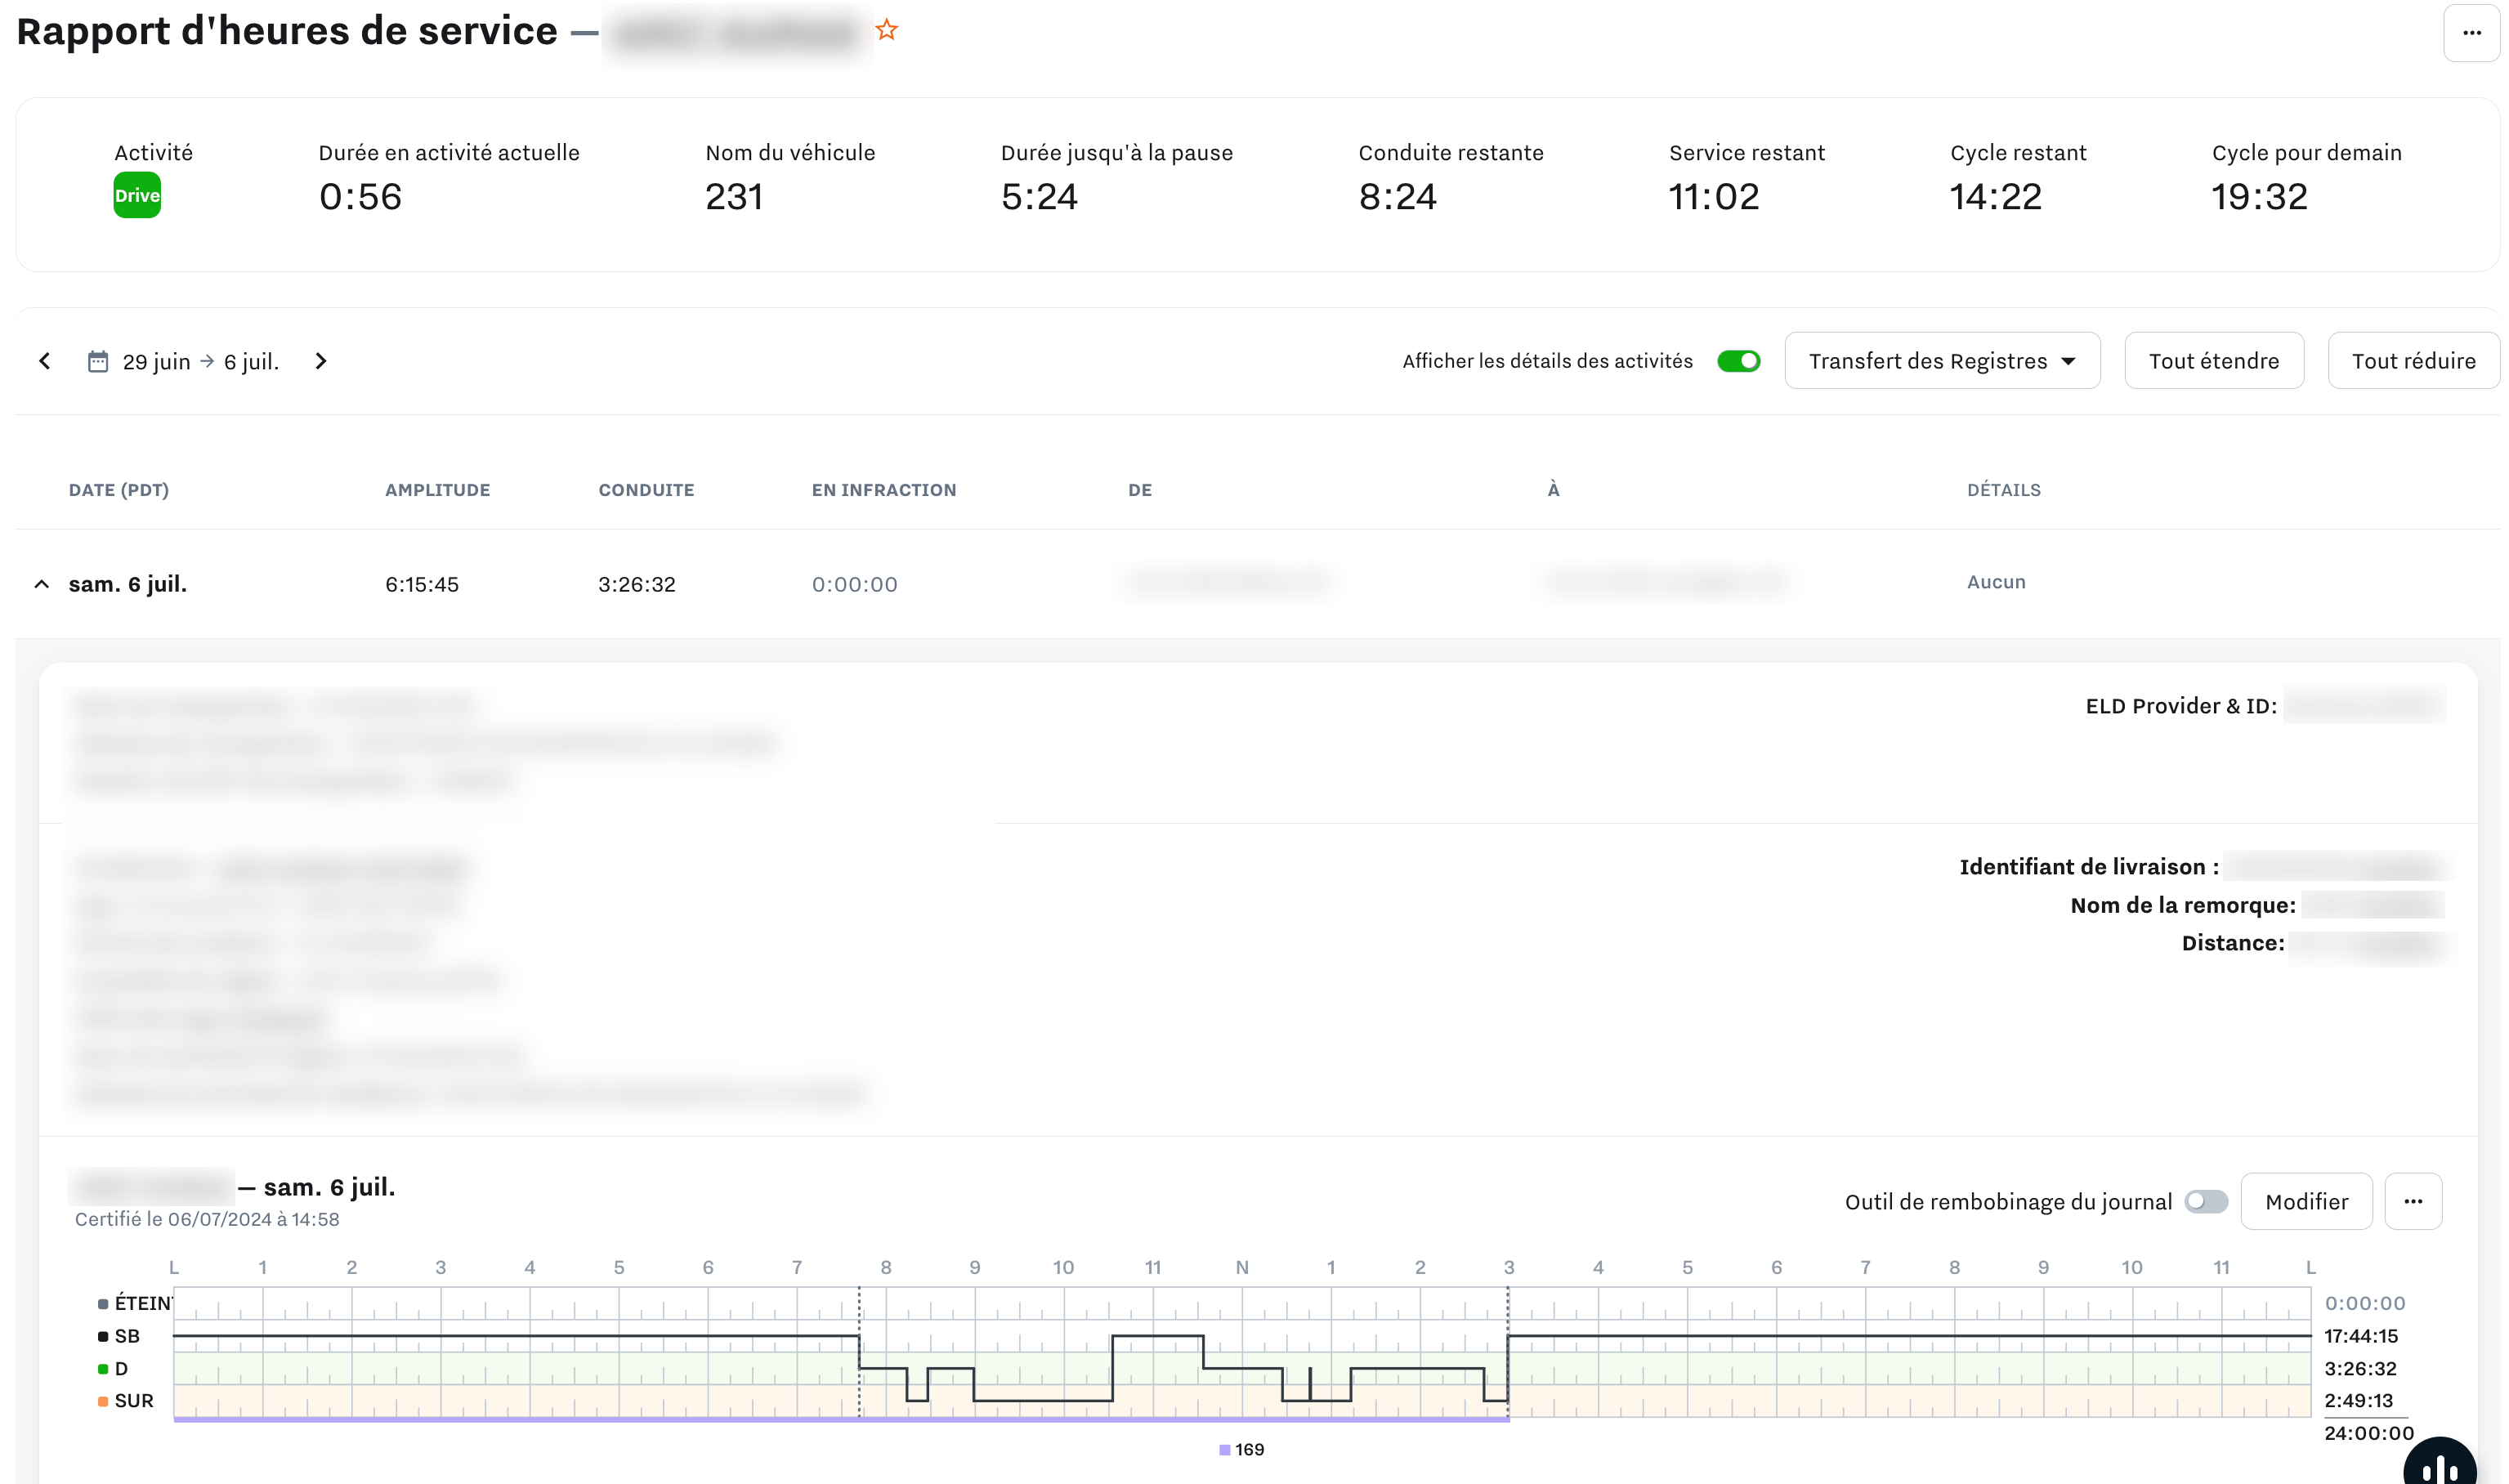Collapse the sam. 6 juil. row
The image size is (2509, 1484).
pyautogui.click(x=42, y=584)
